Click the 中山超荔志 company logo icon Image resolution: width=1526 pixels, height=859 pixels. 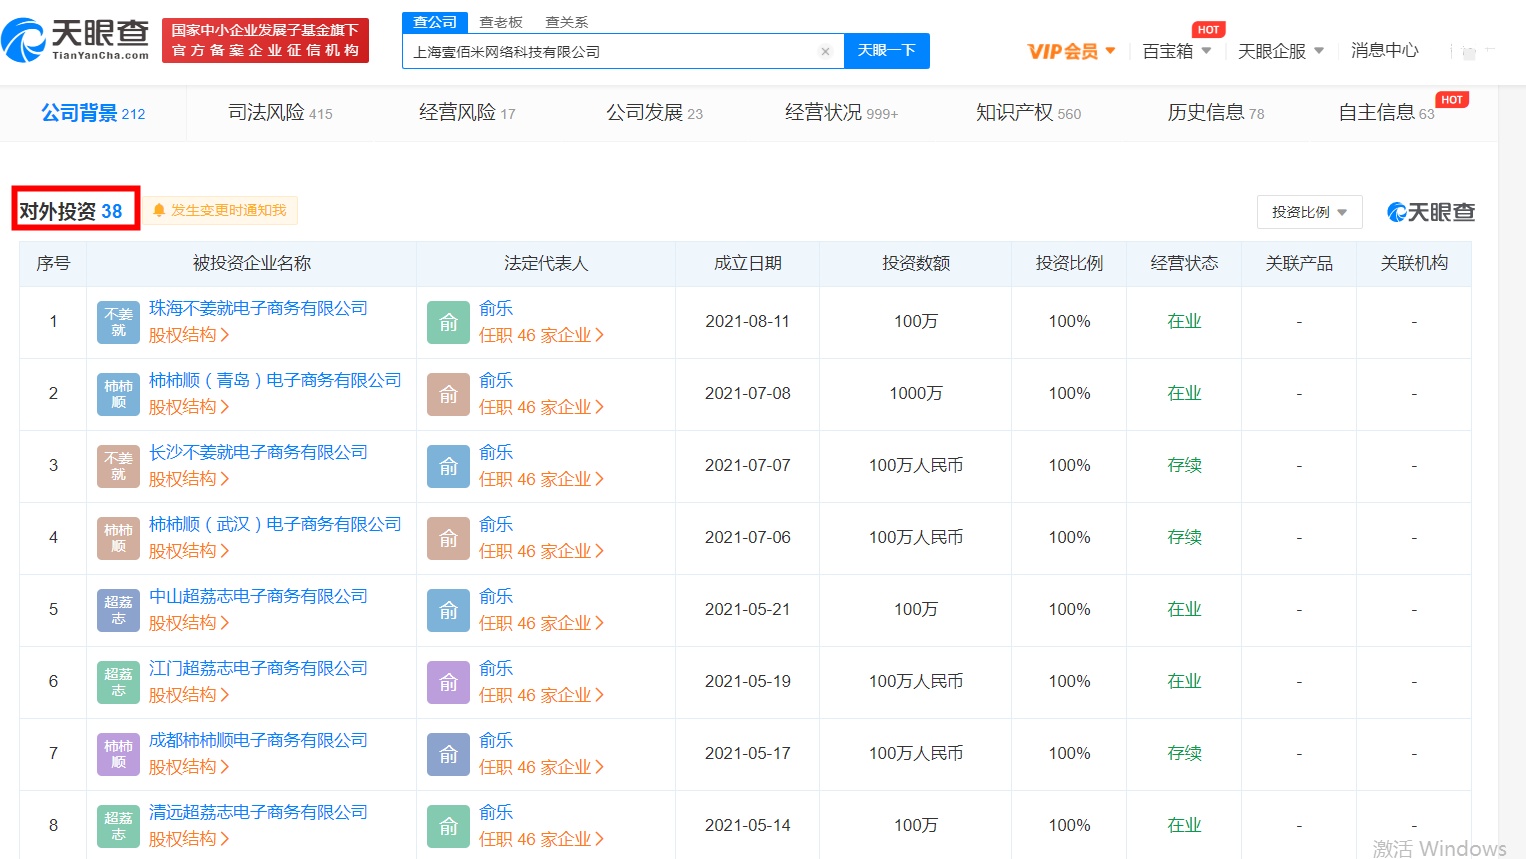(118, 610)
